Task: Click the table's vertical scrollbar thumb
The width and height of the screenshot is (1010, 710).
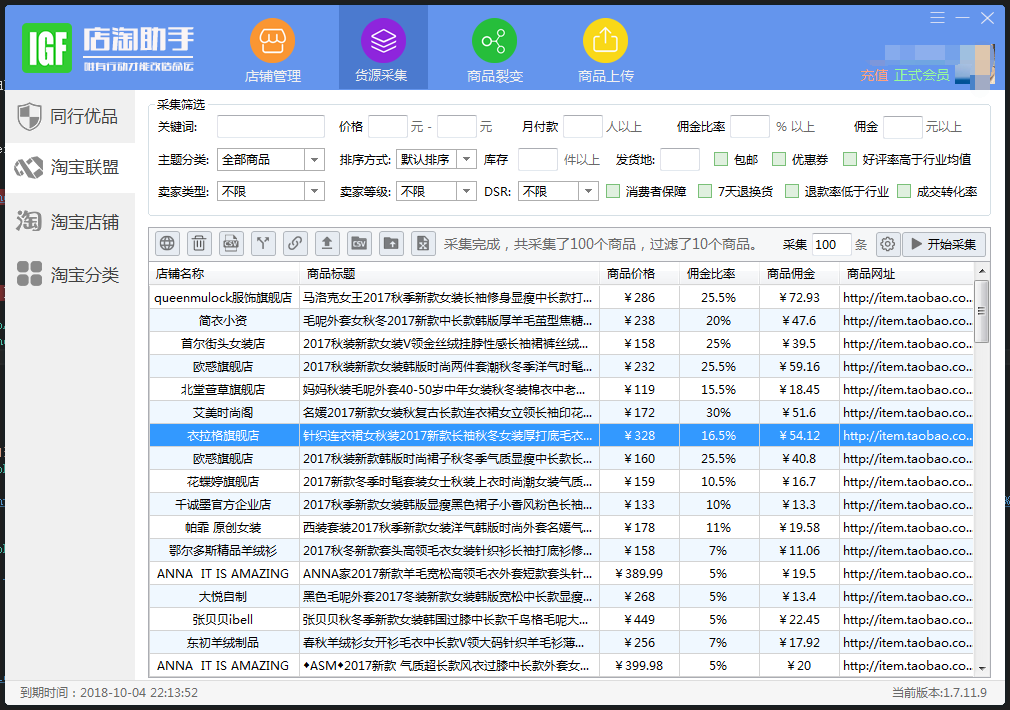Action: (x=982, y=311)
